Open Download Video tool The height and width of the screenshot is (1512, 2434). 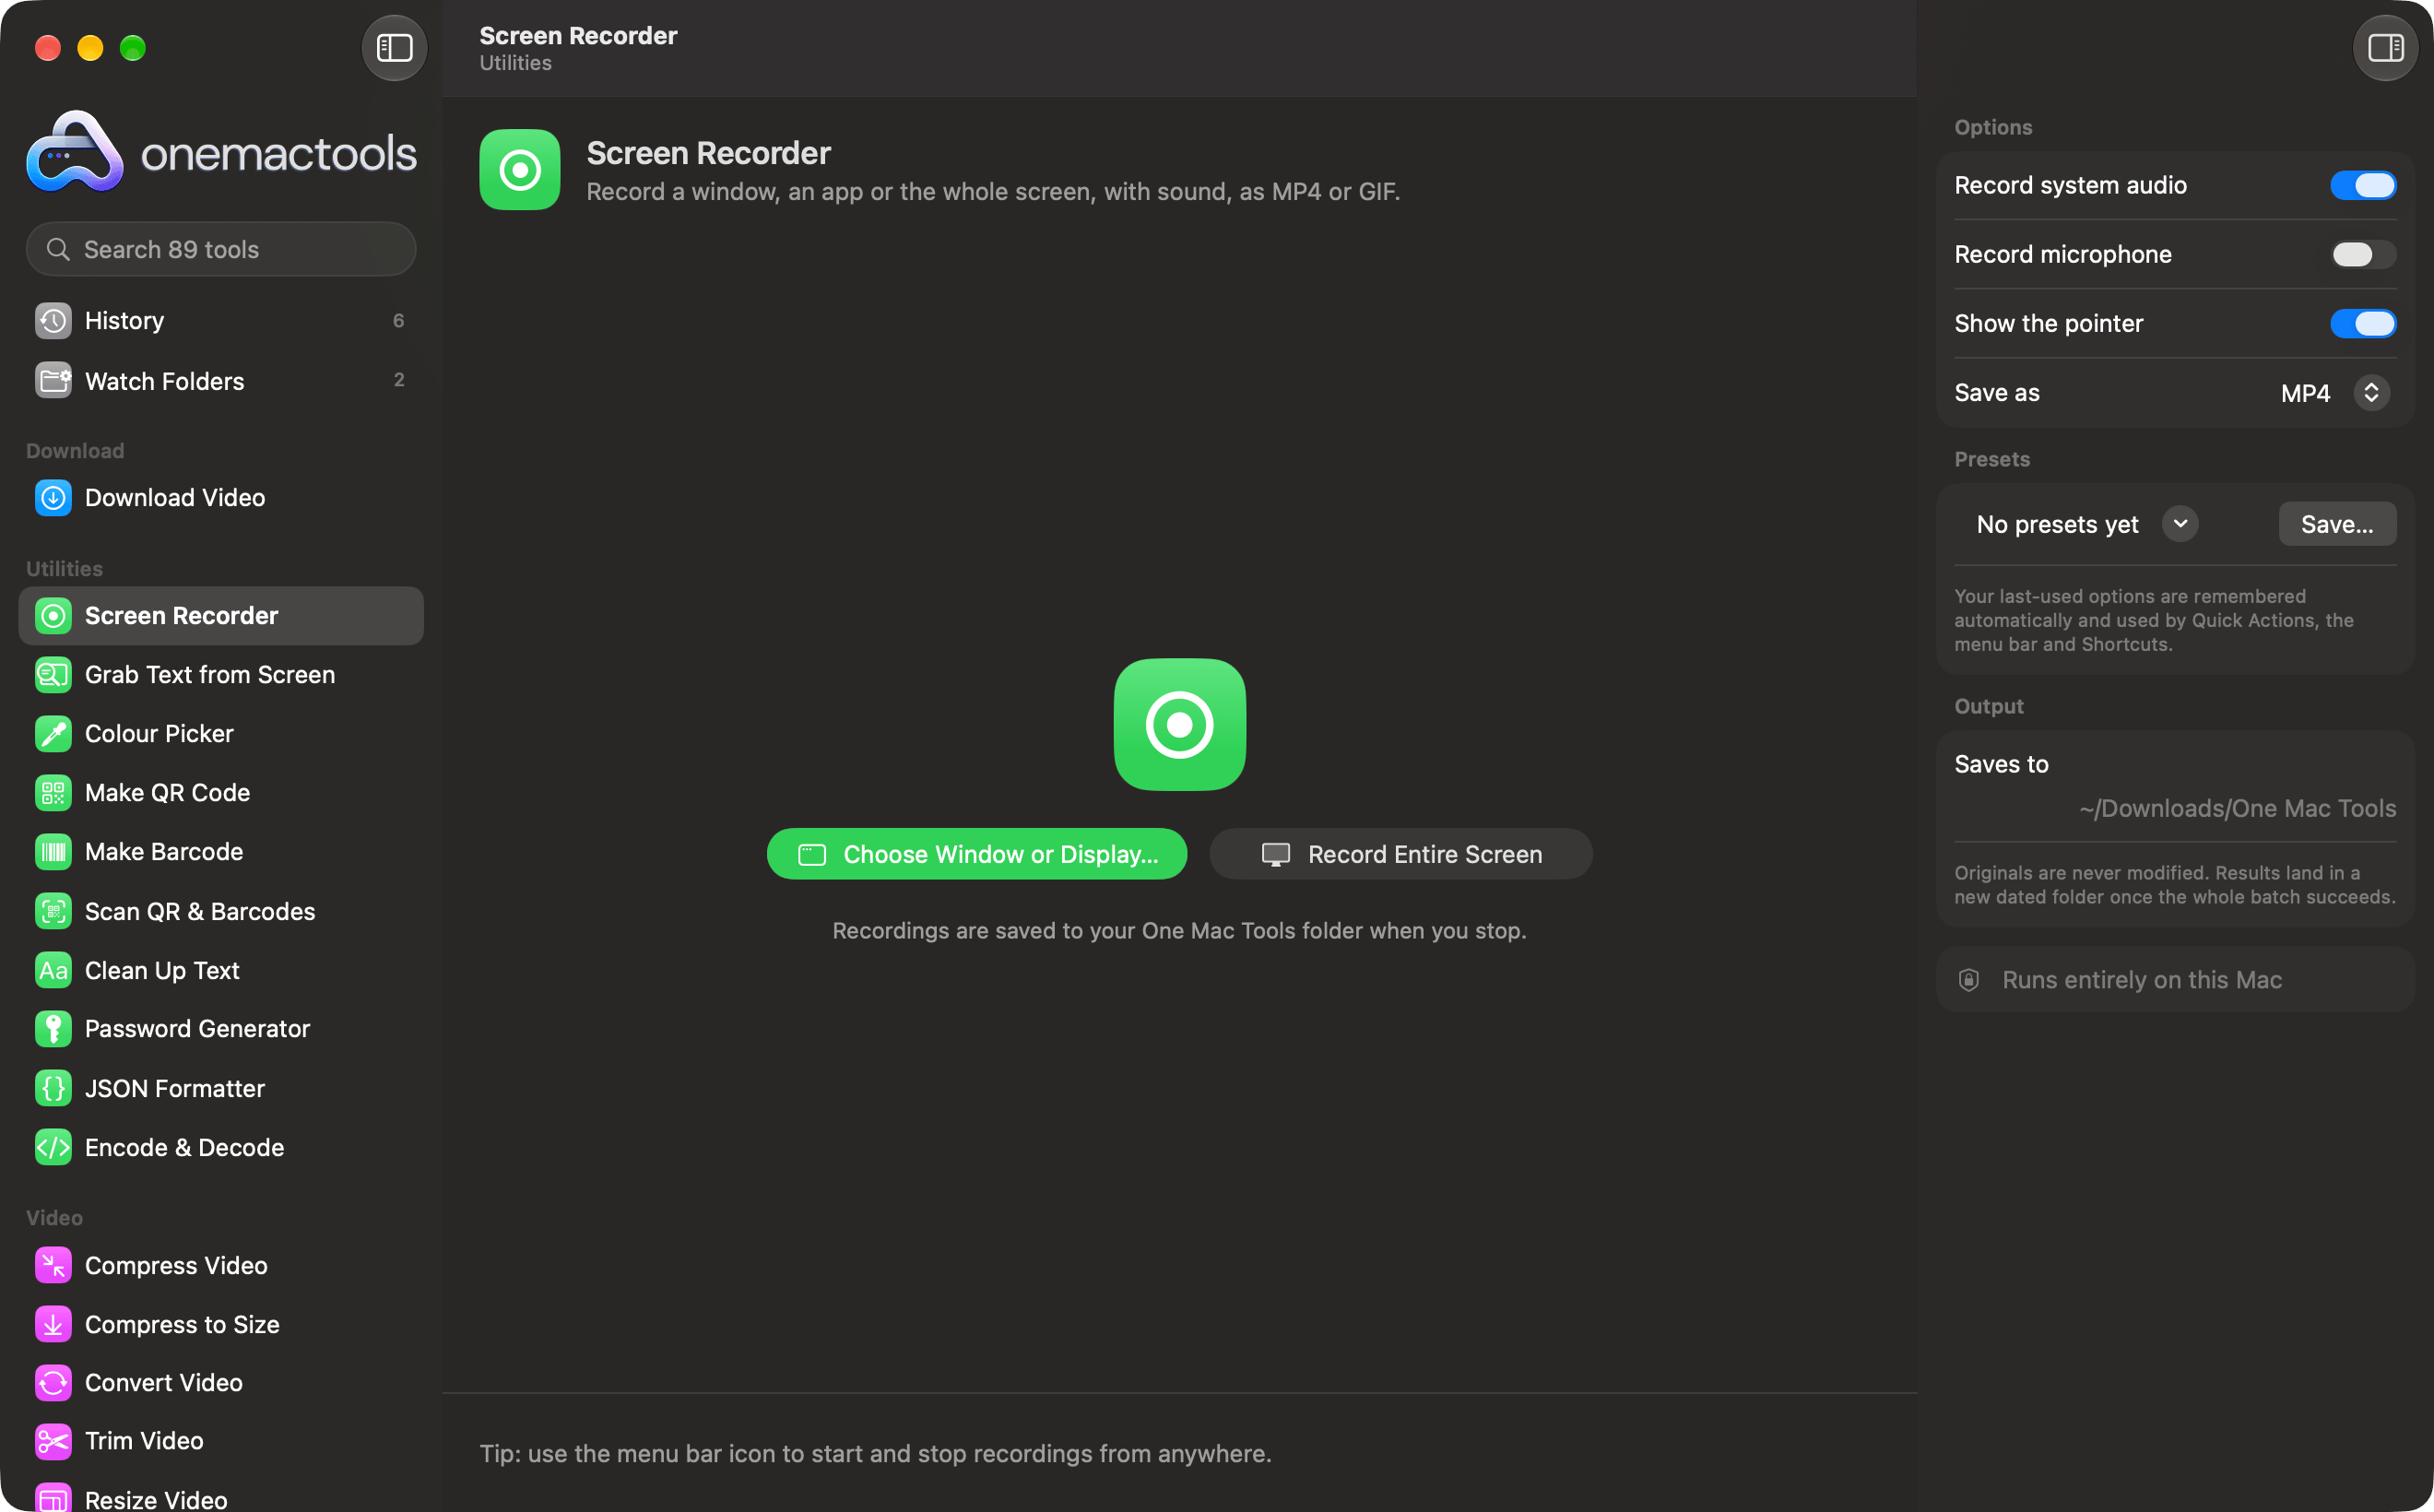click(x=221, y=498)
